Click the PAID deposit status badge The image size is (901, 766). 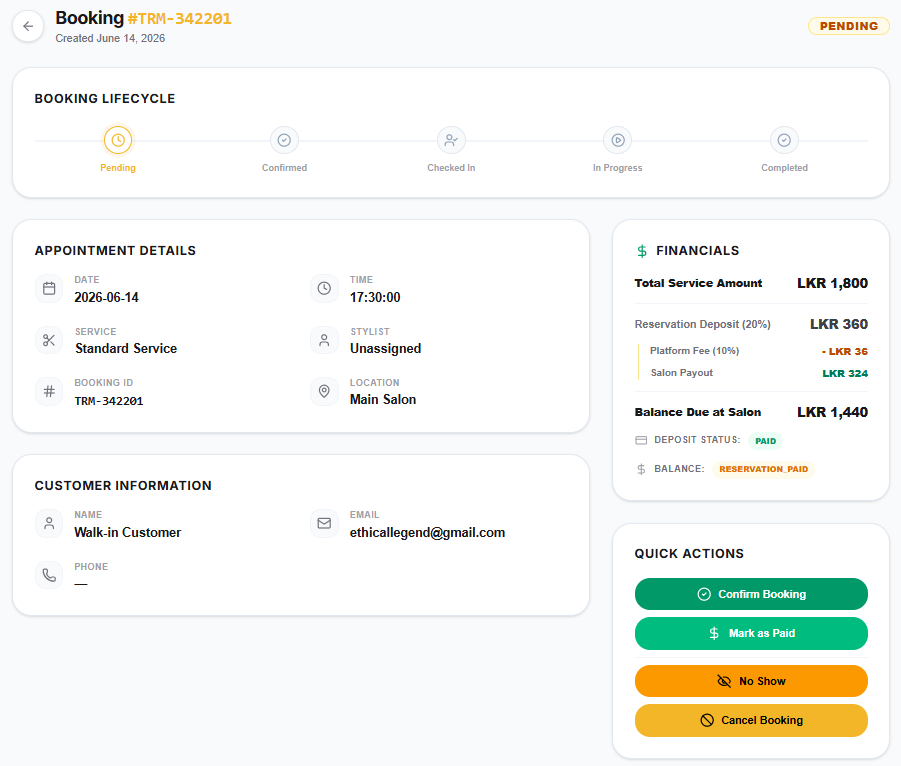click(x=765, y=441)
